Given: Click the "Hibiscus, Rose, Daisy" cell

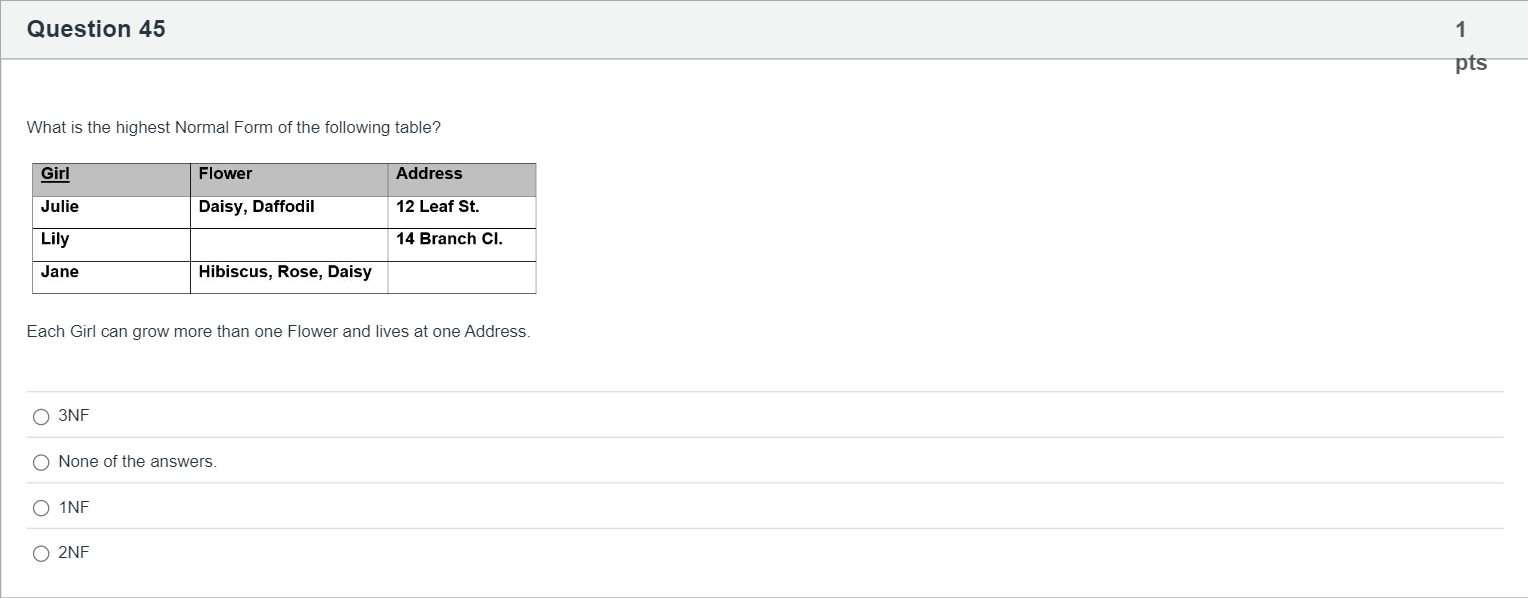Looking at the screenshot, I should pyautogui.click(x=285, y=272).
